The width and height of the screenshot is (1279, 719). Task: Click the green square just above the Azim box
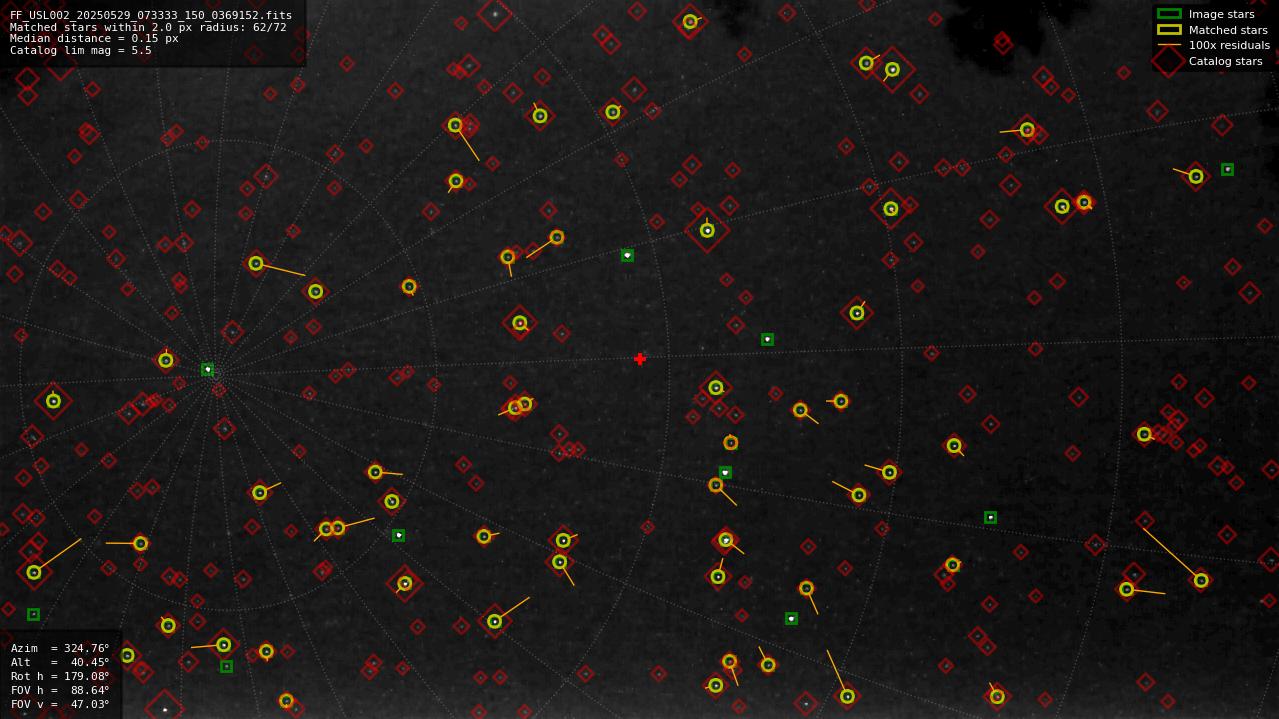tap(33, 614)
